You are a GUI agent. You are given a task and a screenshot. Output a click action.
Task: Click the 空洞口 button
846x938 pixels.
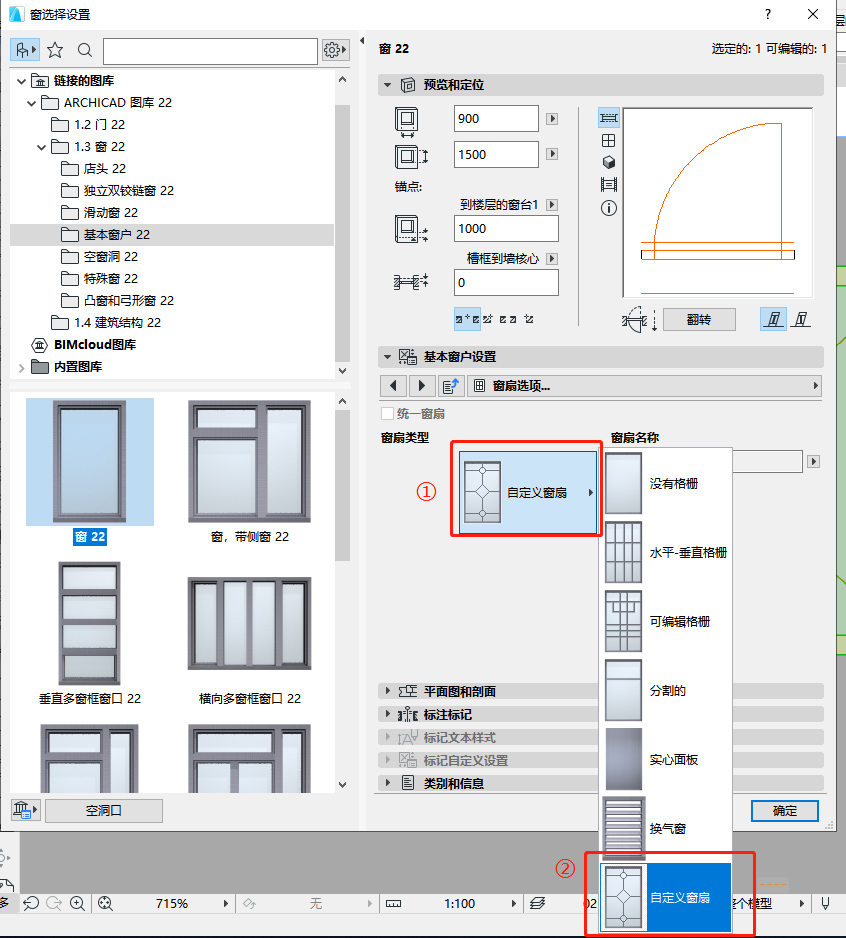[103, 811]
